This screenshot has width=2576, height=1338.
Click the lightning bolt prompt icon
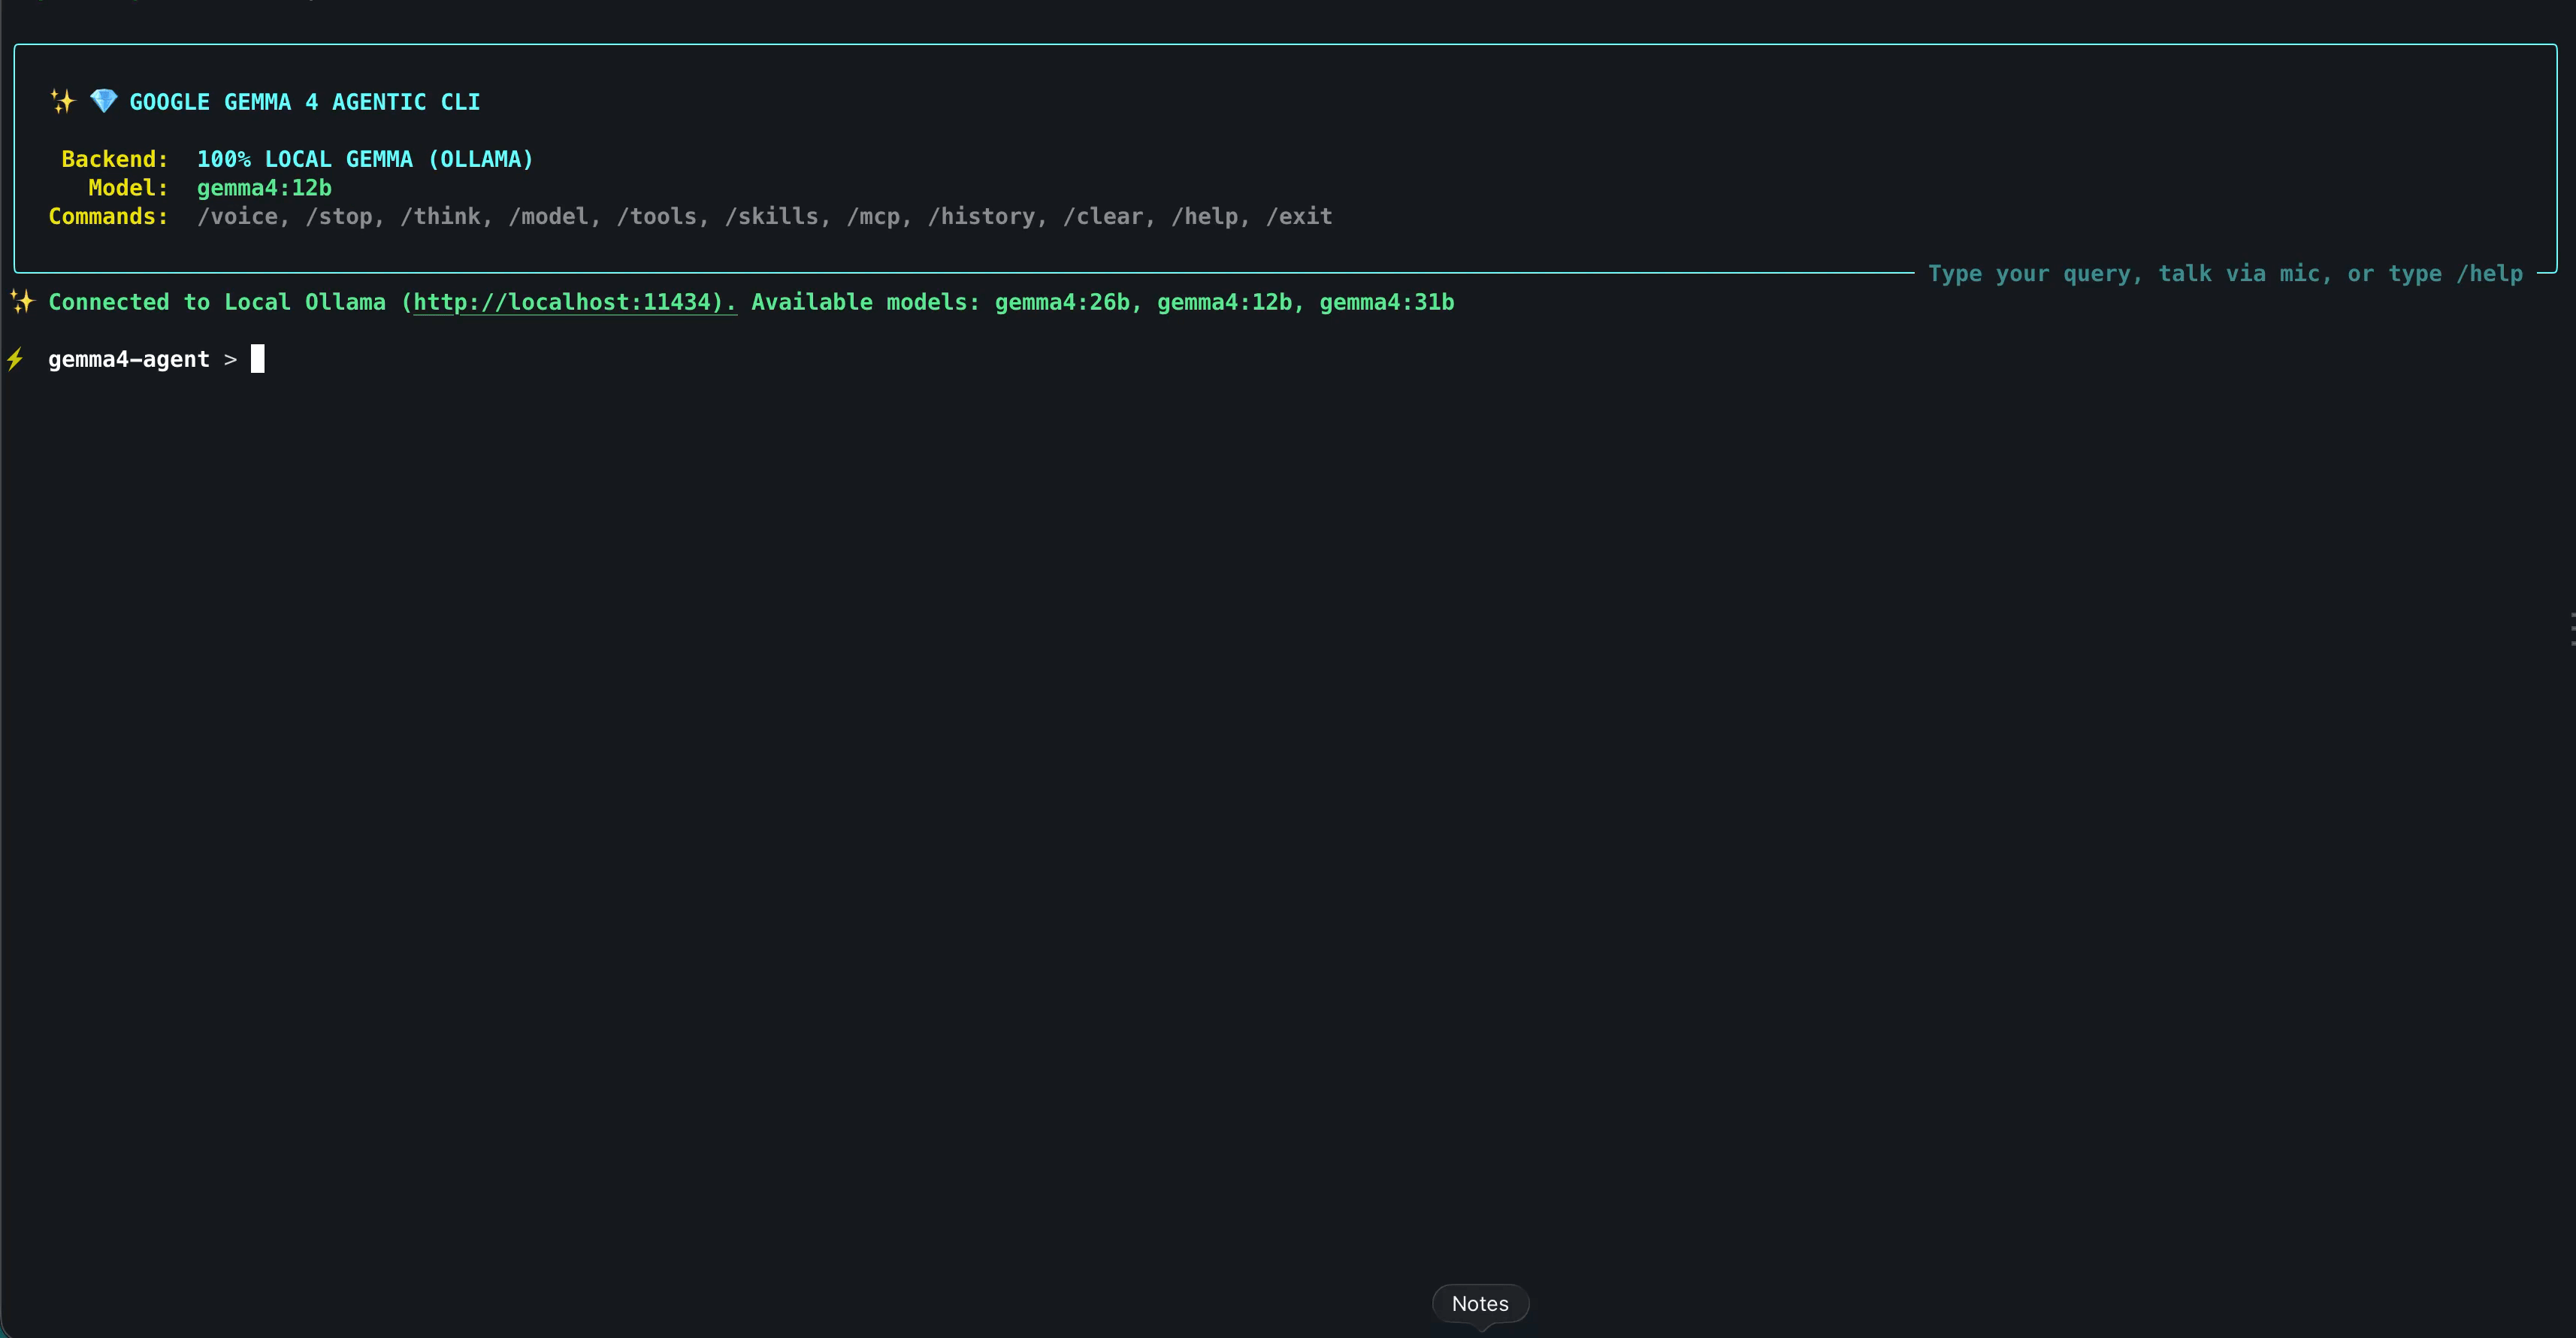(15, 359)
